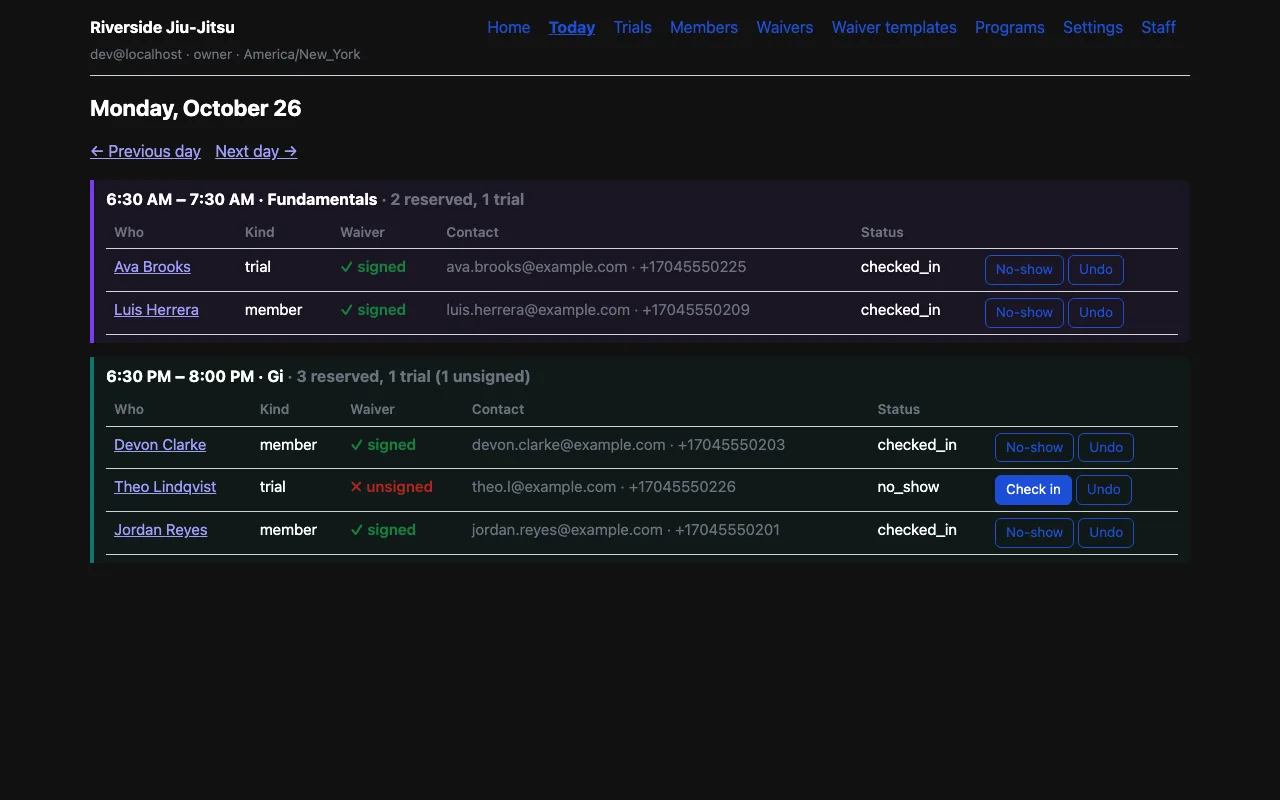The image size is (1280, 800).
Task: Click Jordan Reyes' signed waiver status
Action: pos(383,530)
